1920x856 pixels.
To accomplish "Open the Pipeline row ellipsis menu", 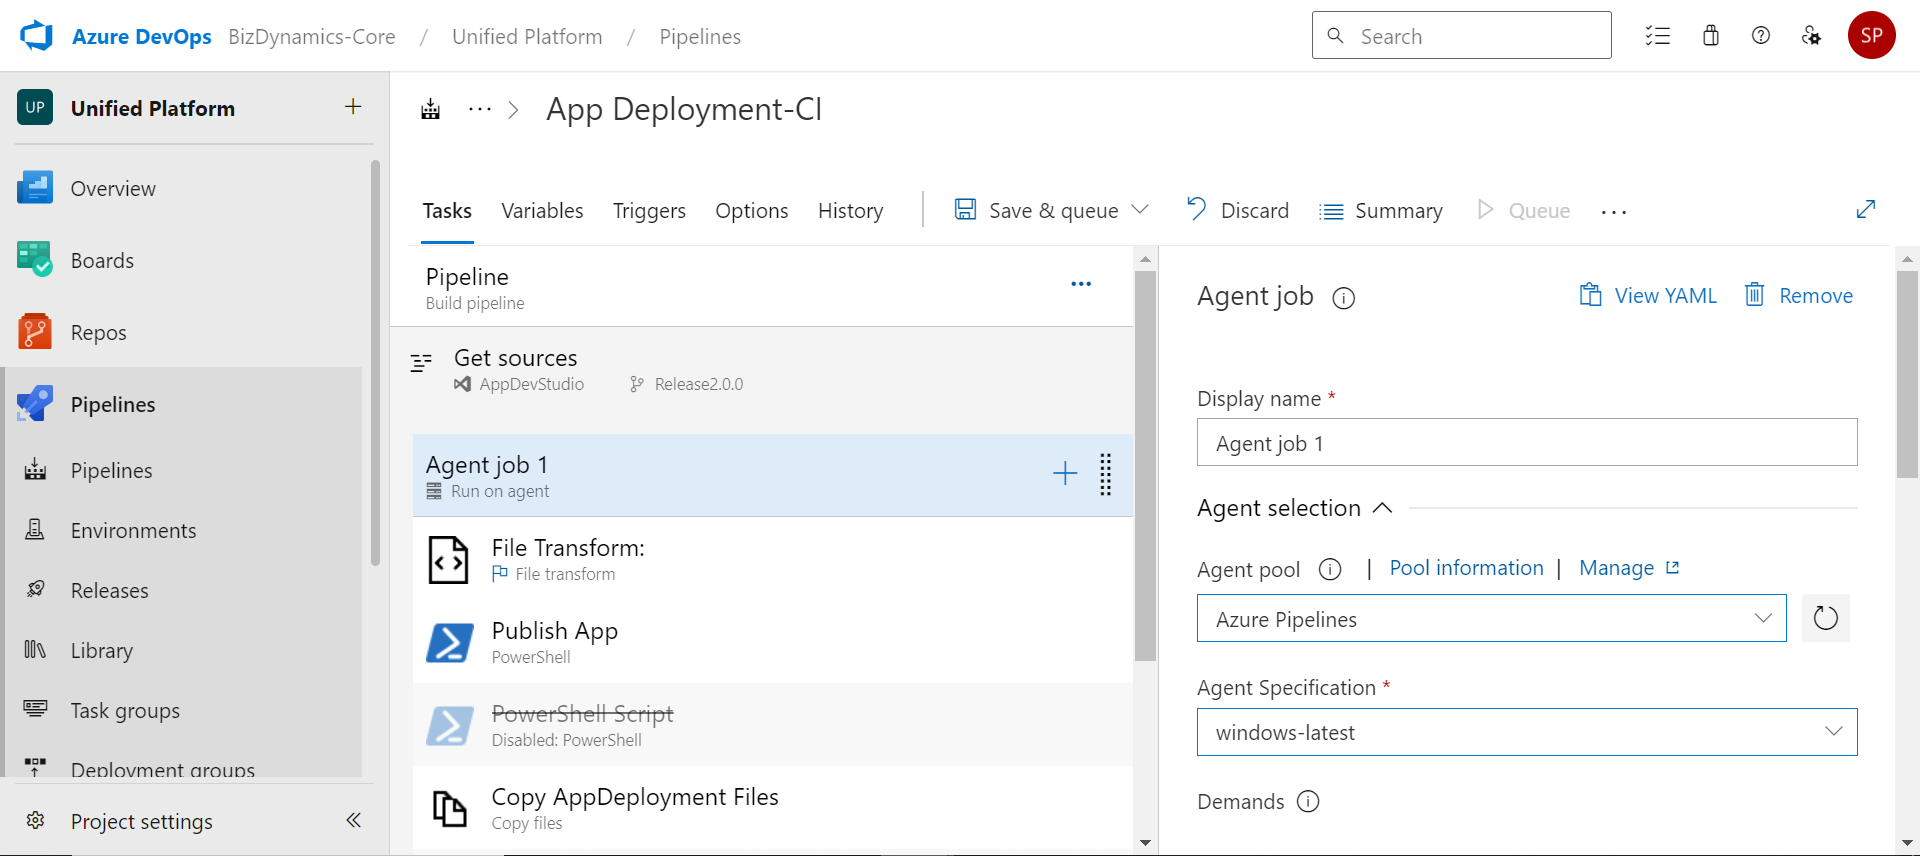I will [x=1081, y=284].
